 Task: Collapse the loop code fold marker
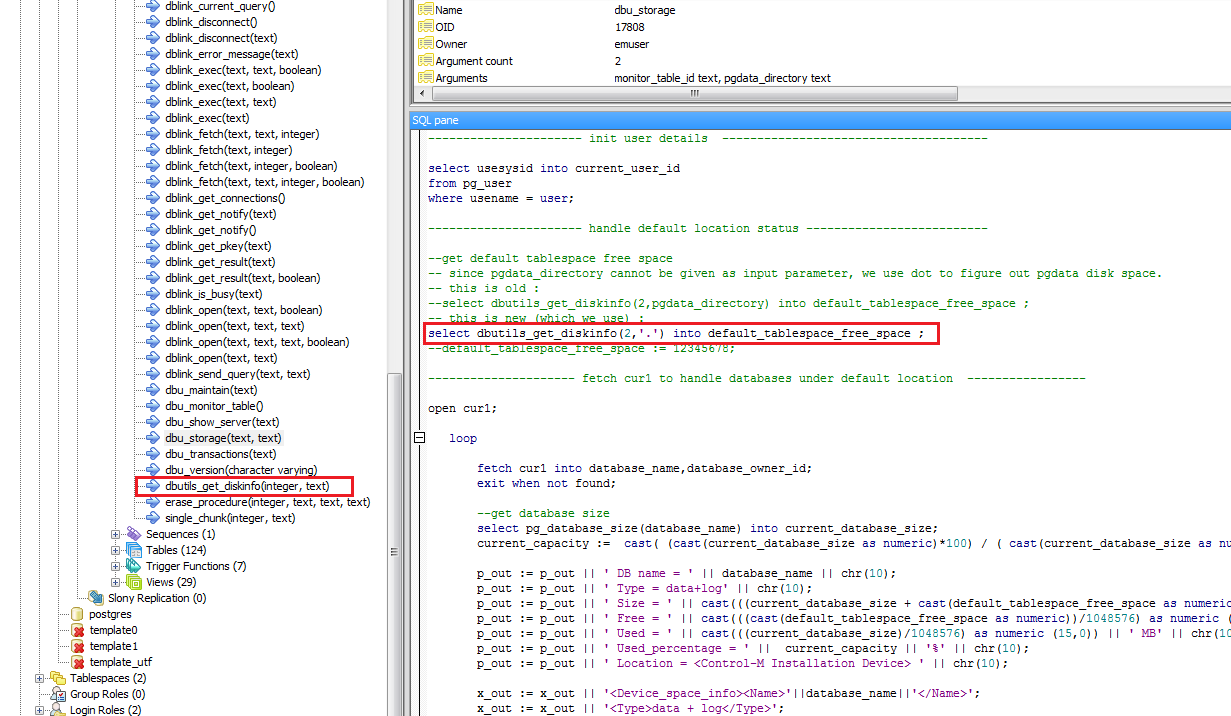pyautogui.click(x=419, y=438)
